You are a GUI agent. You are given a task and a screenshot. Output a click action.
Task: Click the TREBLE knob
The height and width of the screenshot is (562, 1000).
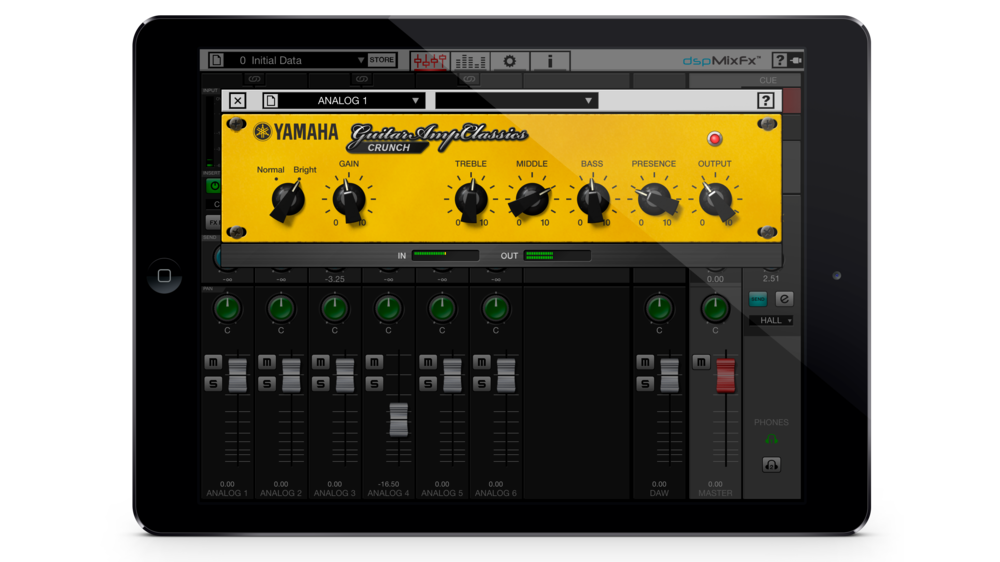[471, 200]
